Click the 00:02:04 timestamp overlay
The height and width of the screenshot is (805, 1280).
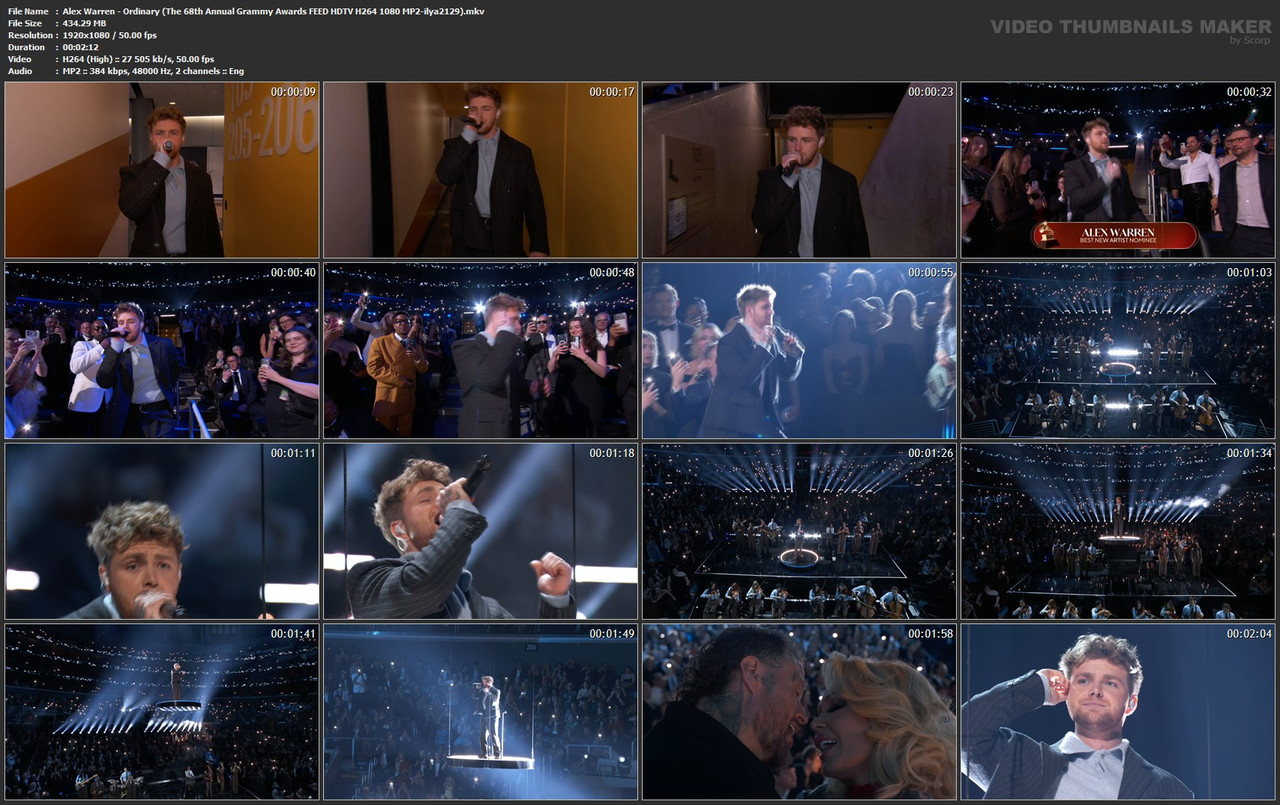click(1250, 634)
